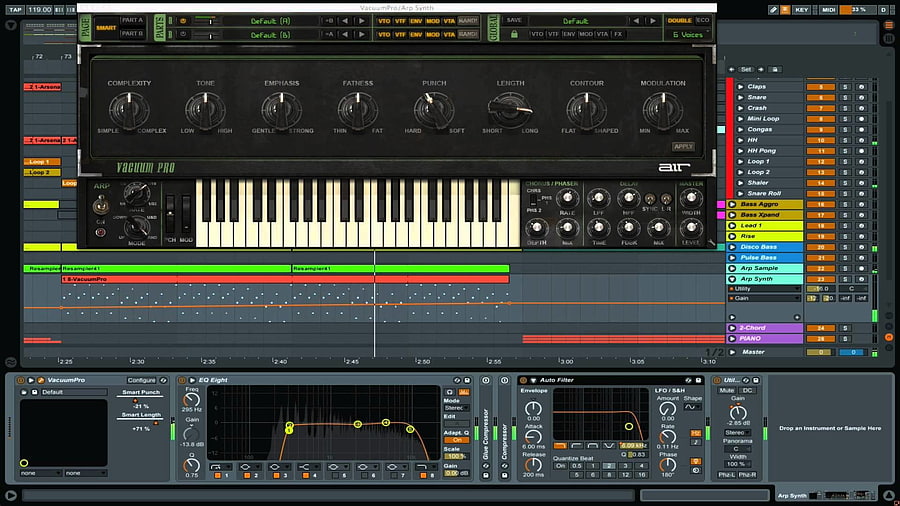Click the COMPLEXITY knob in Vacuum Pro

click(x=129, y=110)
